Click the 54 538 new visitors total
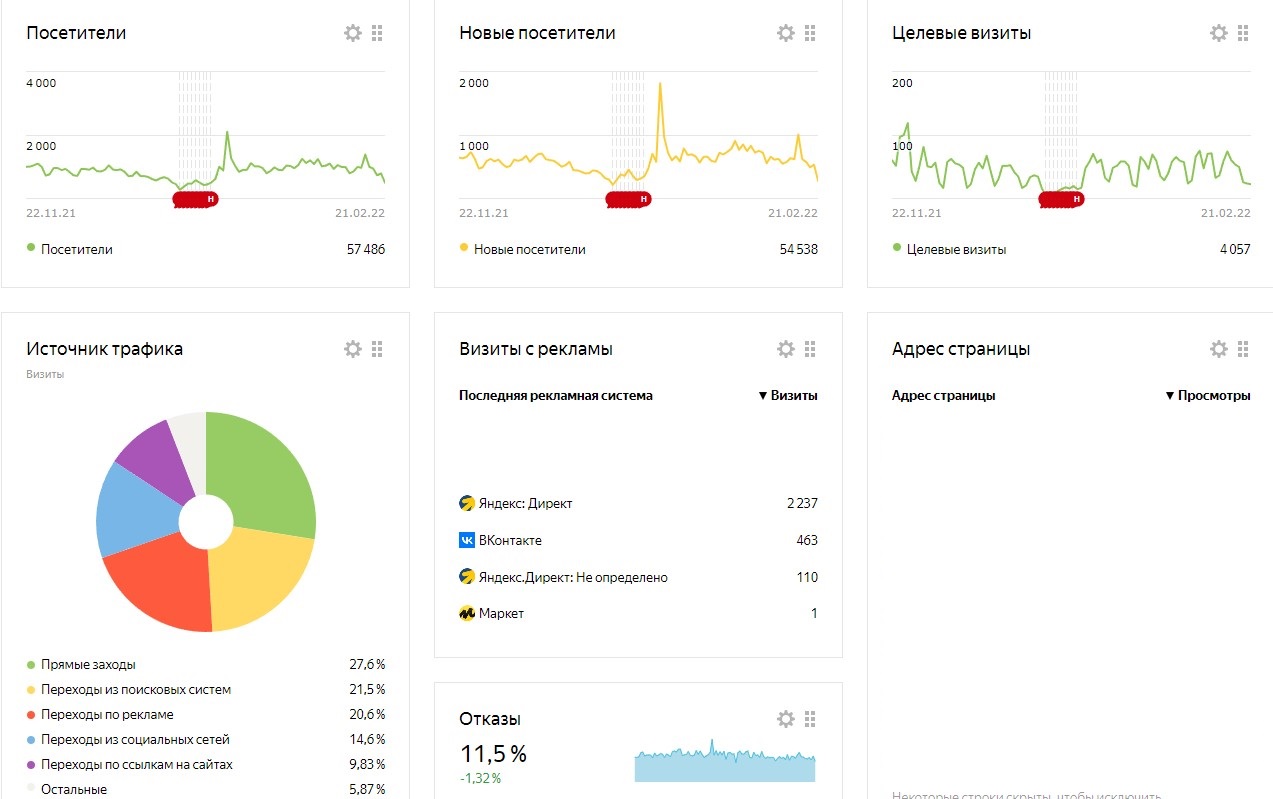The image size is (1273, 799). [x=798, y=249]
